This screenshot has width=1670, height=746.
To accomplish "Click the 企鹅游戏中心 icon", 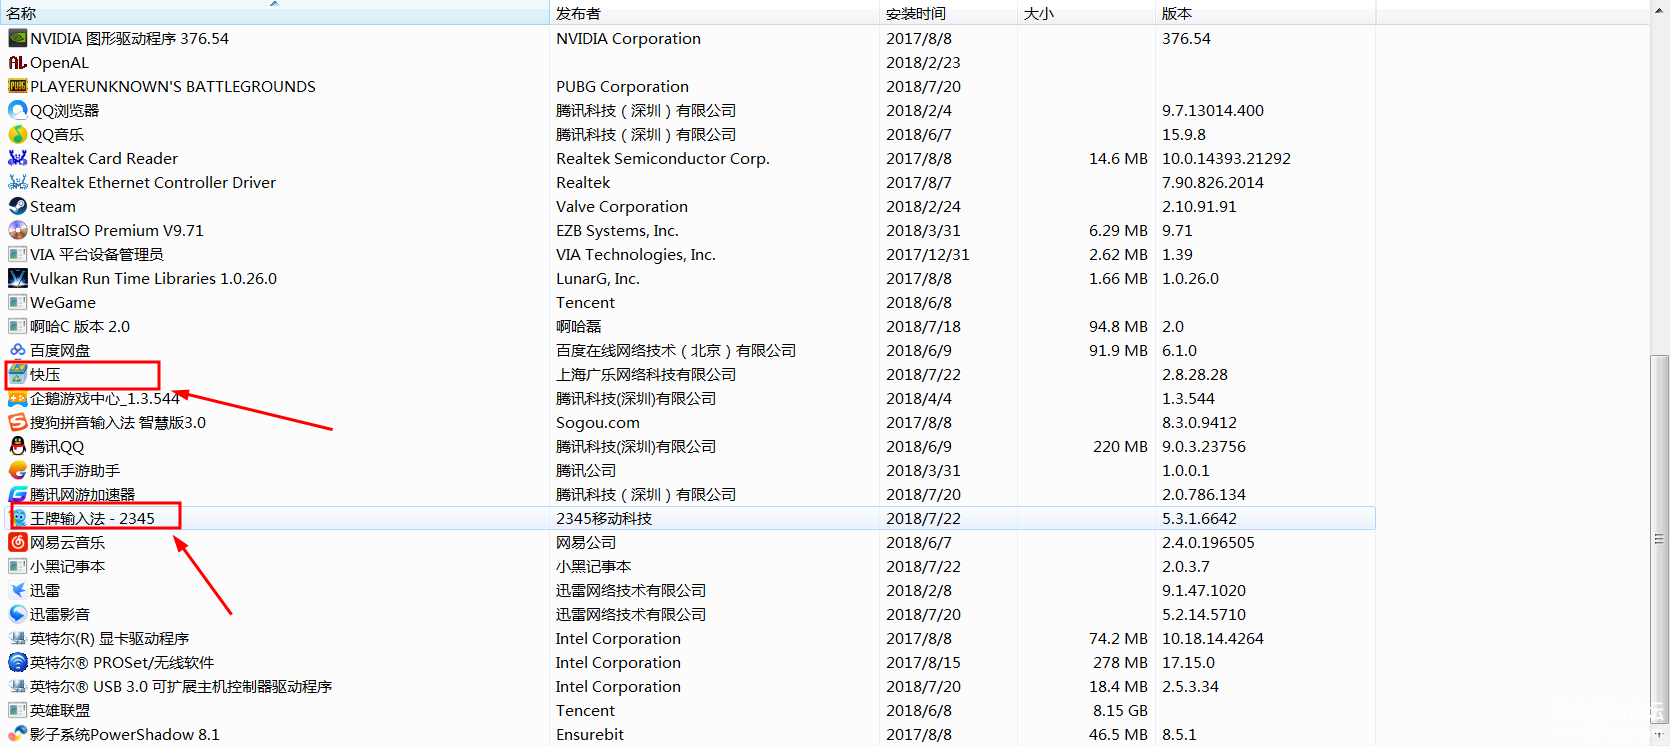I will coord(17,398).
